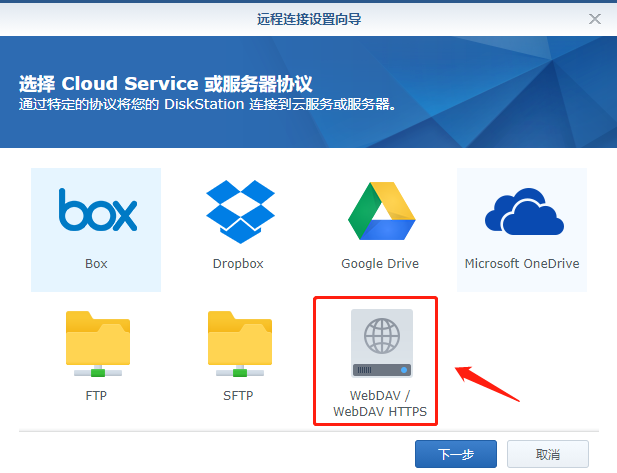
Task: Click the 下一步 (Next) button
Action: click(x=456, y=454)
